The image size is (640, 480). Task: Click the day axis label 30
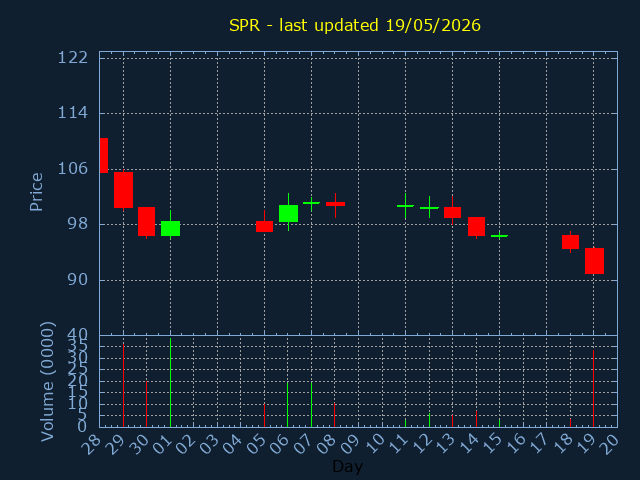click(138, 444)
